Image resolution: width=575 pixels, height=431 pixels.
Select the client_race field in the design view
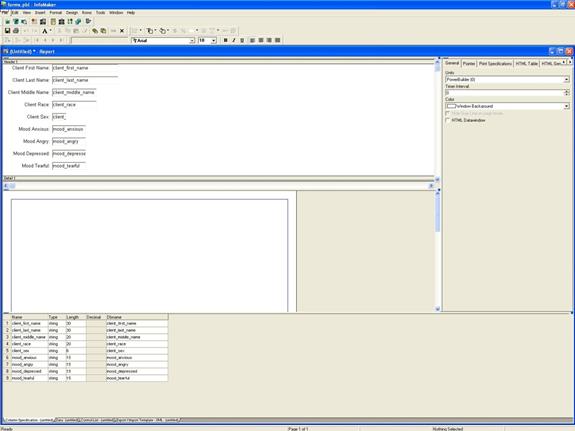[74, 105]
